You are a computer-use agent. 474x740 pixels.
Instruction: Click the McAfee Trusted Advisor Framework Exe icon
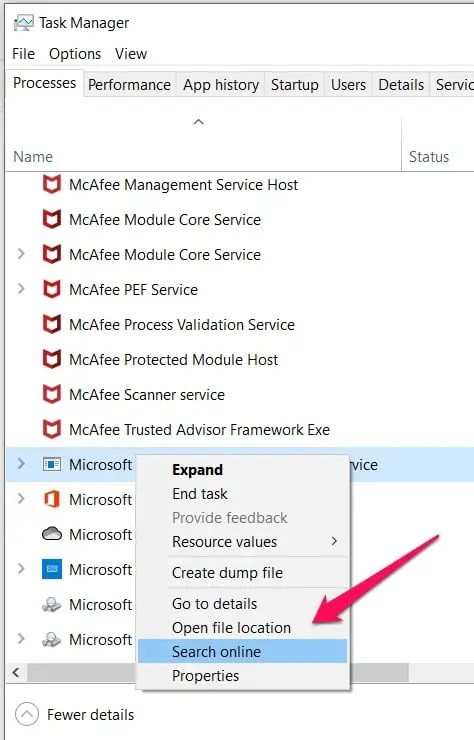(x=51, y=429)
